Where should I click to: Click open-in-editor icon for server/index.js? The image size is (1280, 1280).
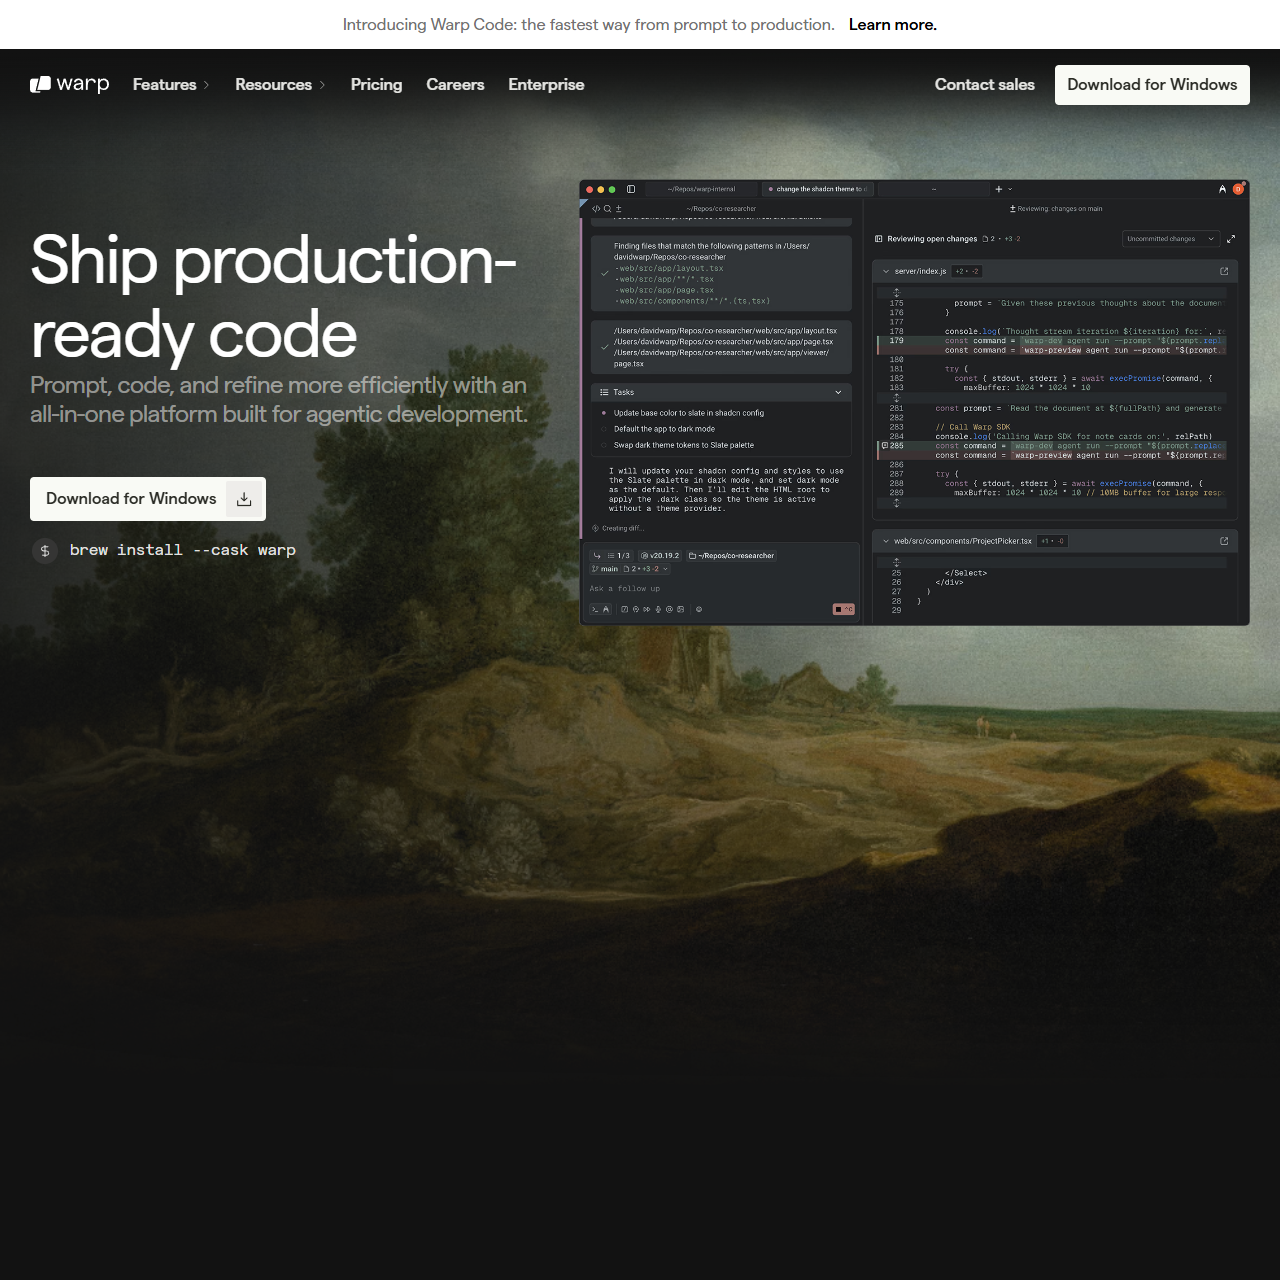[1224, 271]
